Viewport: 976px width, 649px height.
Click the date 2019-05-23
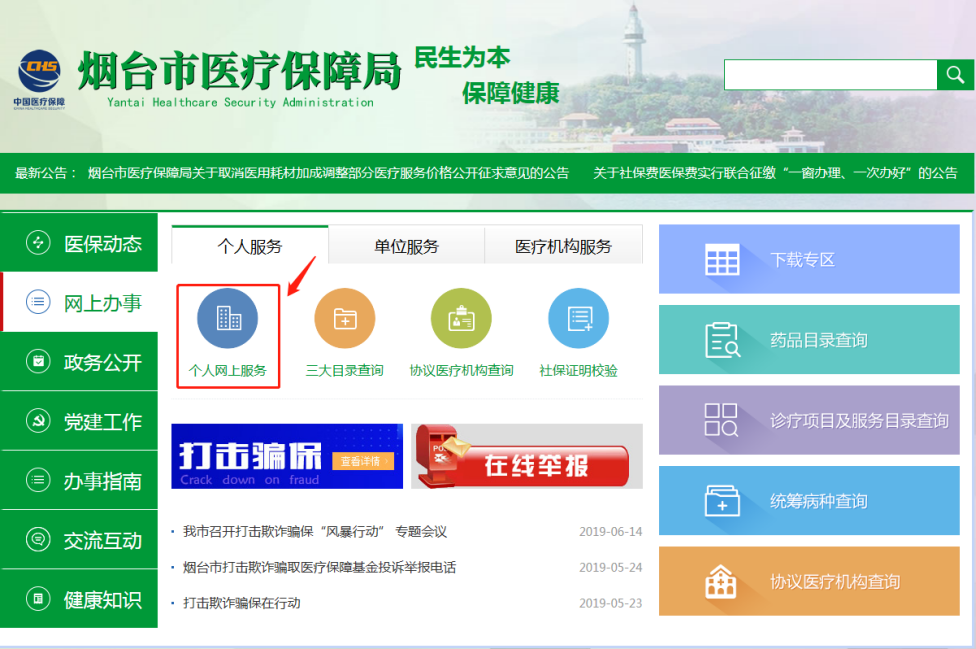[611, 603]
